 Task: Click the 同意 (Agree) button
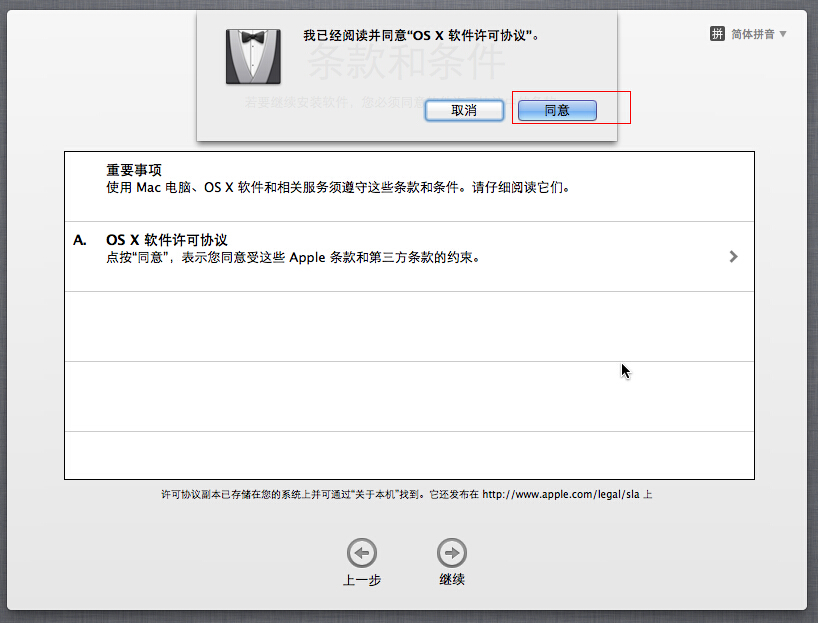[x=557, y=111]
